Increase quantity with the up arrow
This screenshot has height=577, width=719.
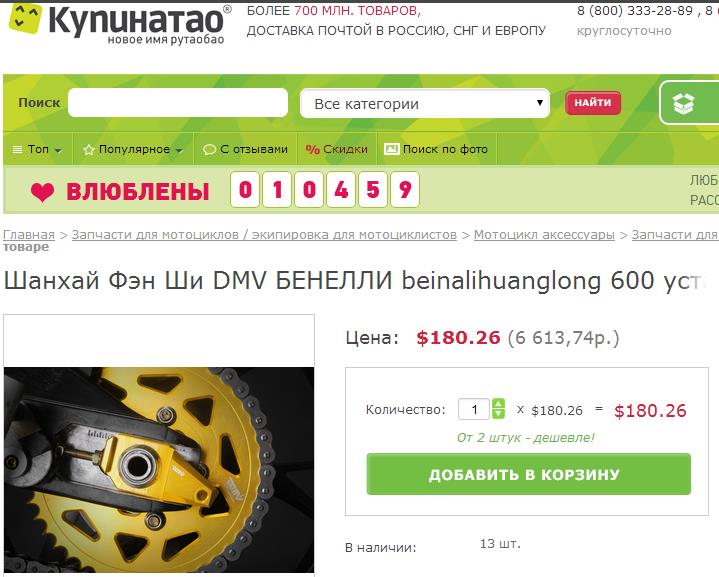[498, 404]
